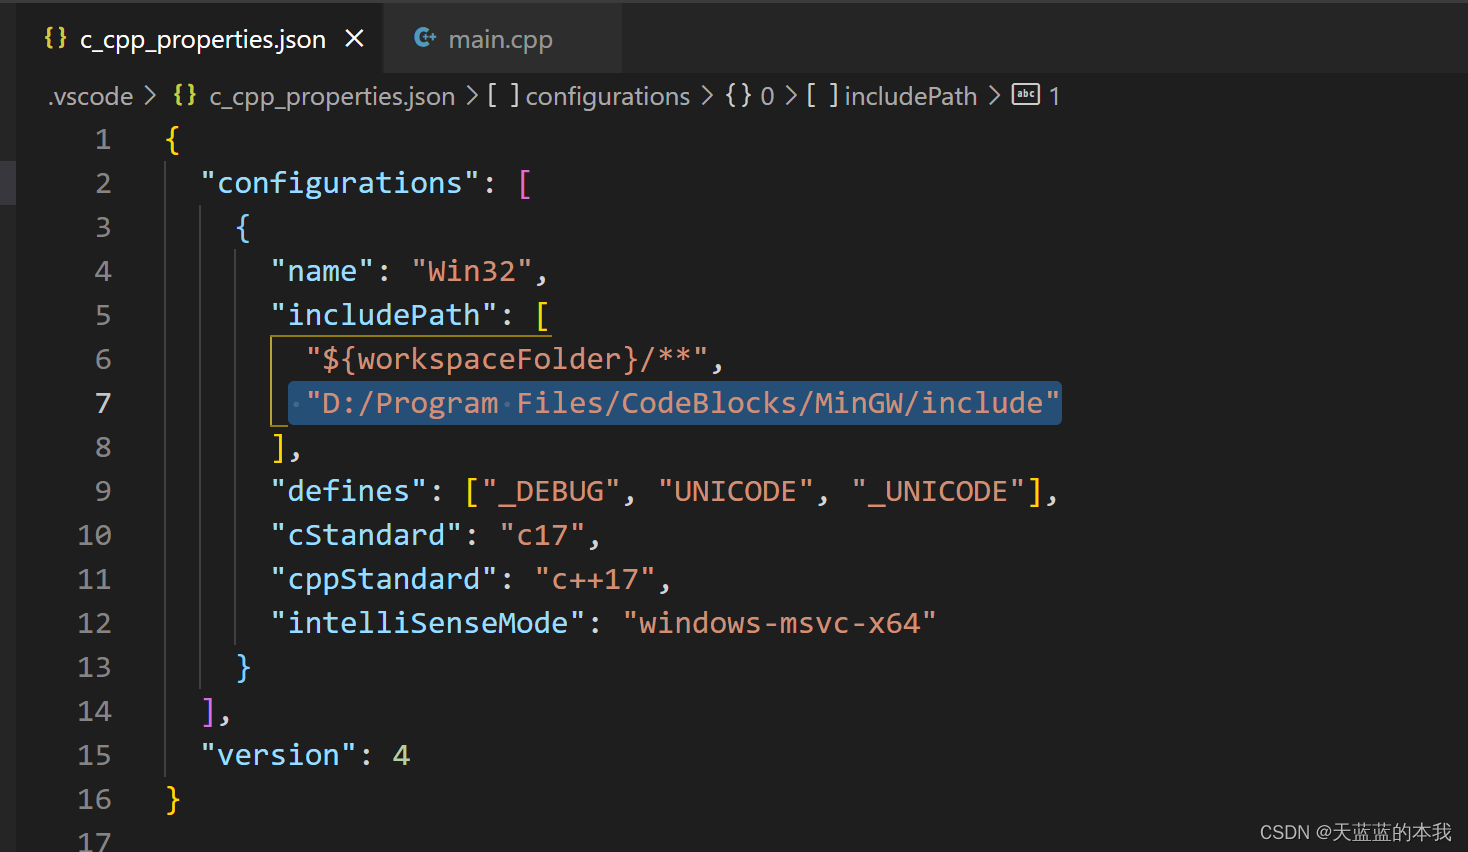Expand the chevron after breadcrumb 0
The height and width of the screenshot is (852, 1468).
click(x=791, y=96)
